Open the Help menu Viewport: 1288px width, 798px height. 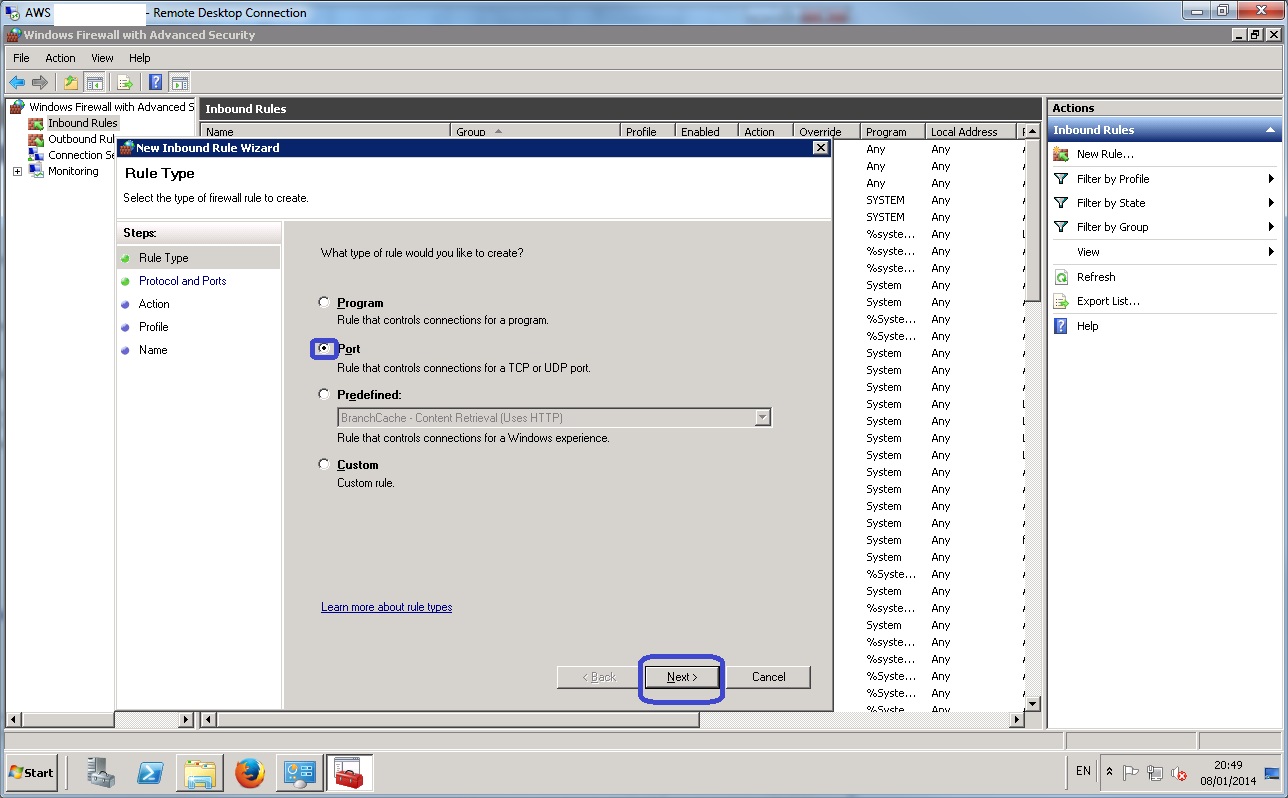coord(140,58)
